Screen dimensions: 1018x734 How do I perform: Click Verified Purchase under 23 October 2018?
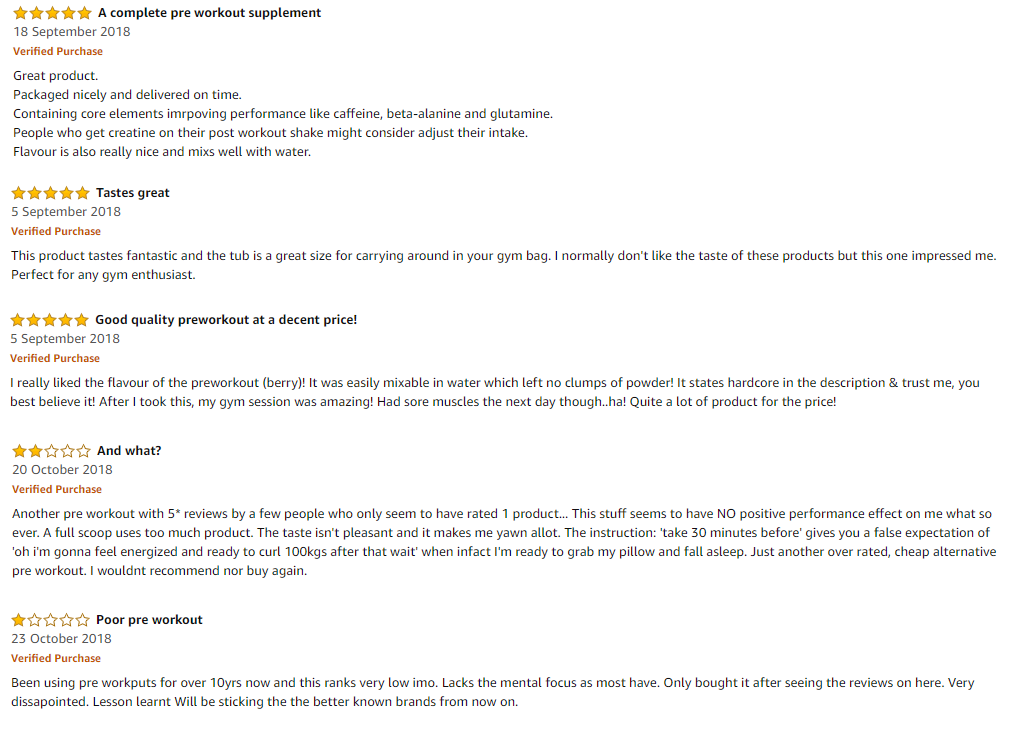click(x=56, y=658)
